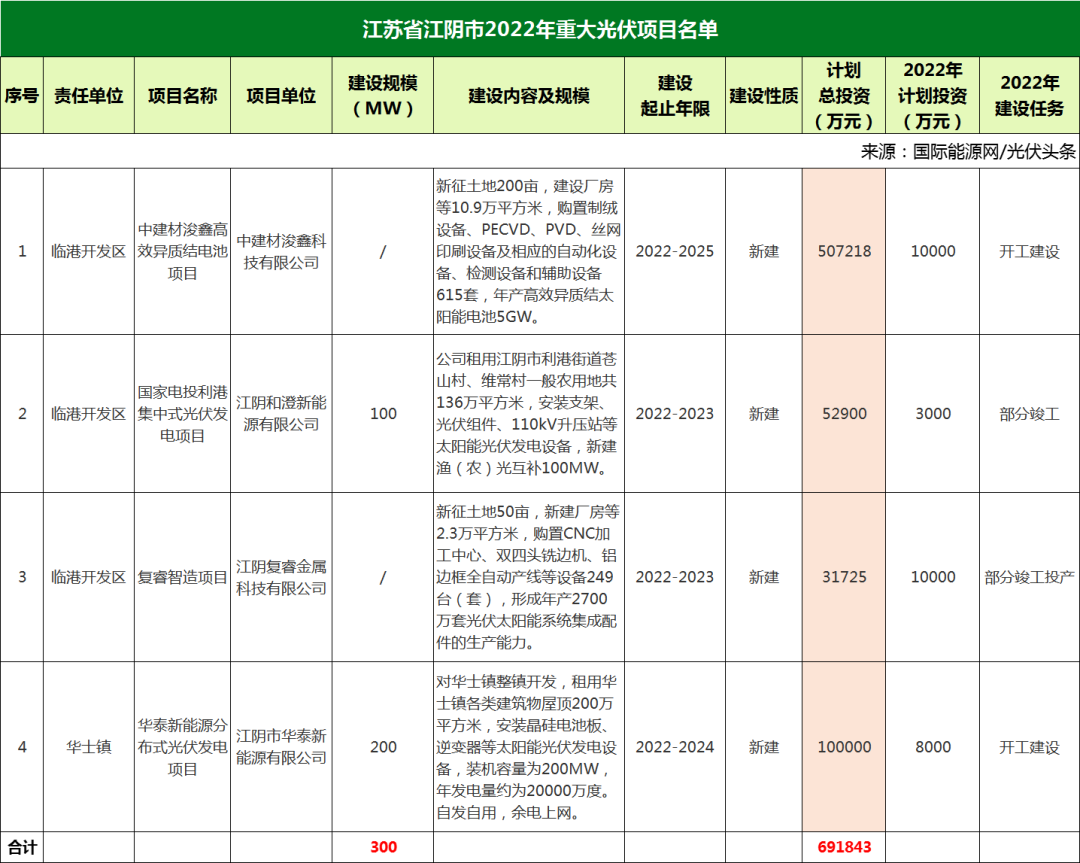Click total investment value 52900
1080x863 pixels.
coord(844,414)
